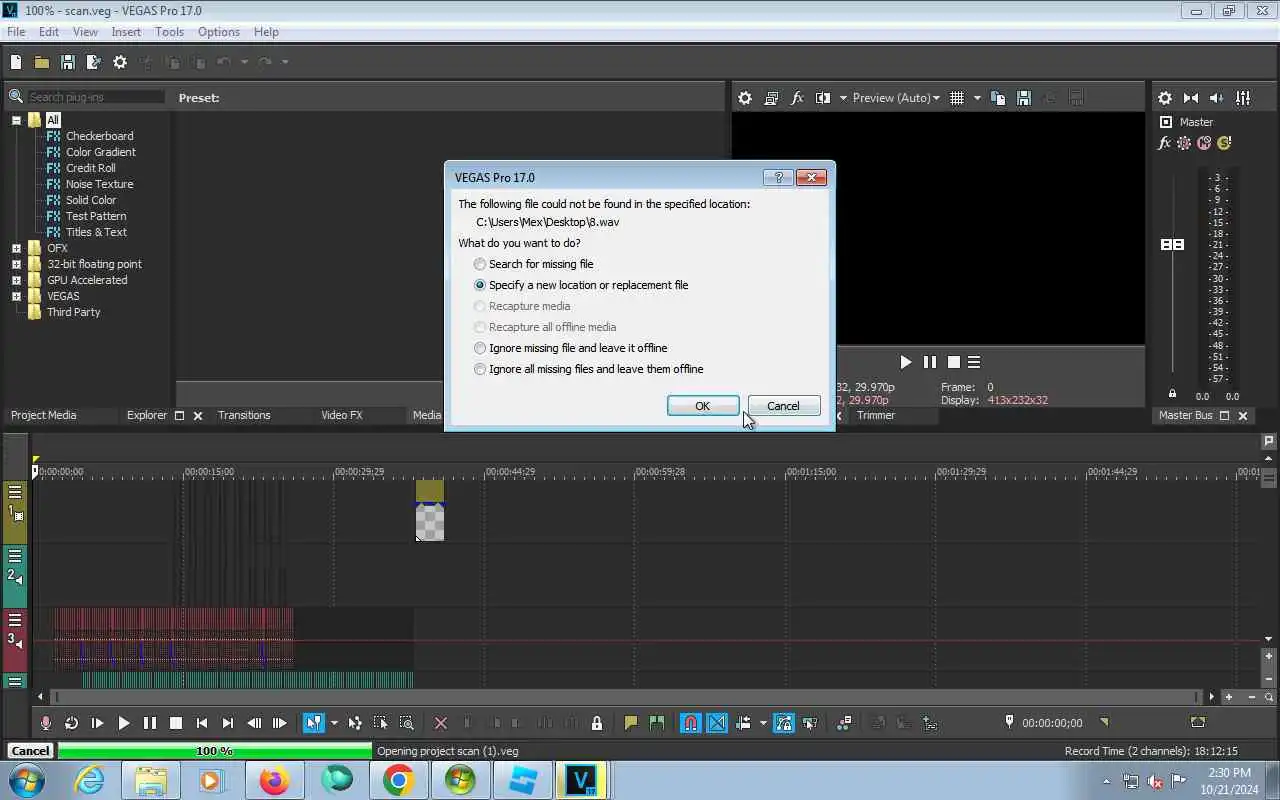Open Video Output FX in preview
The width and height of the screenshot is (1280, 800).
click(x=797, y=98)
